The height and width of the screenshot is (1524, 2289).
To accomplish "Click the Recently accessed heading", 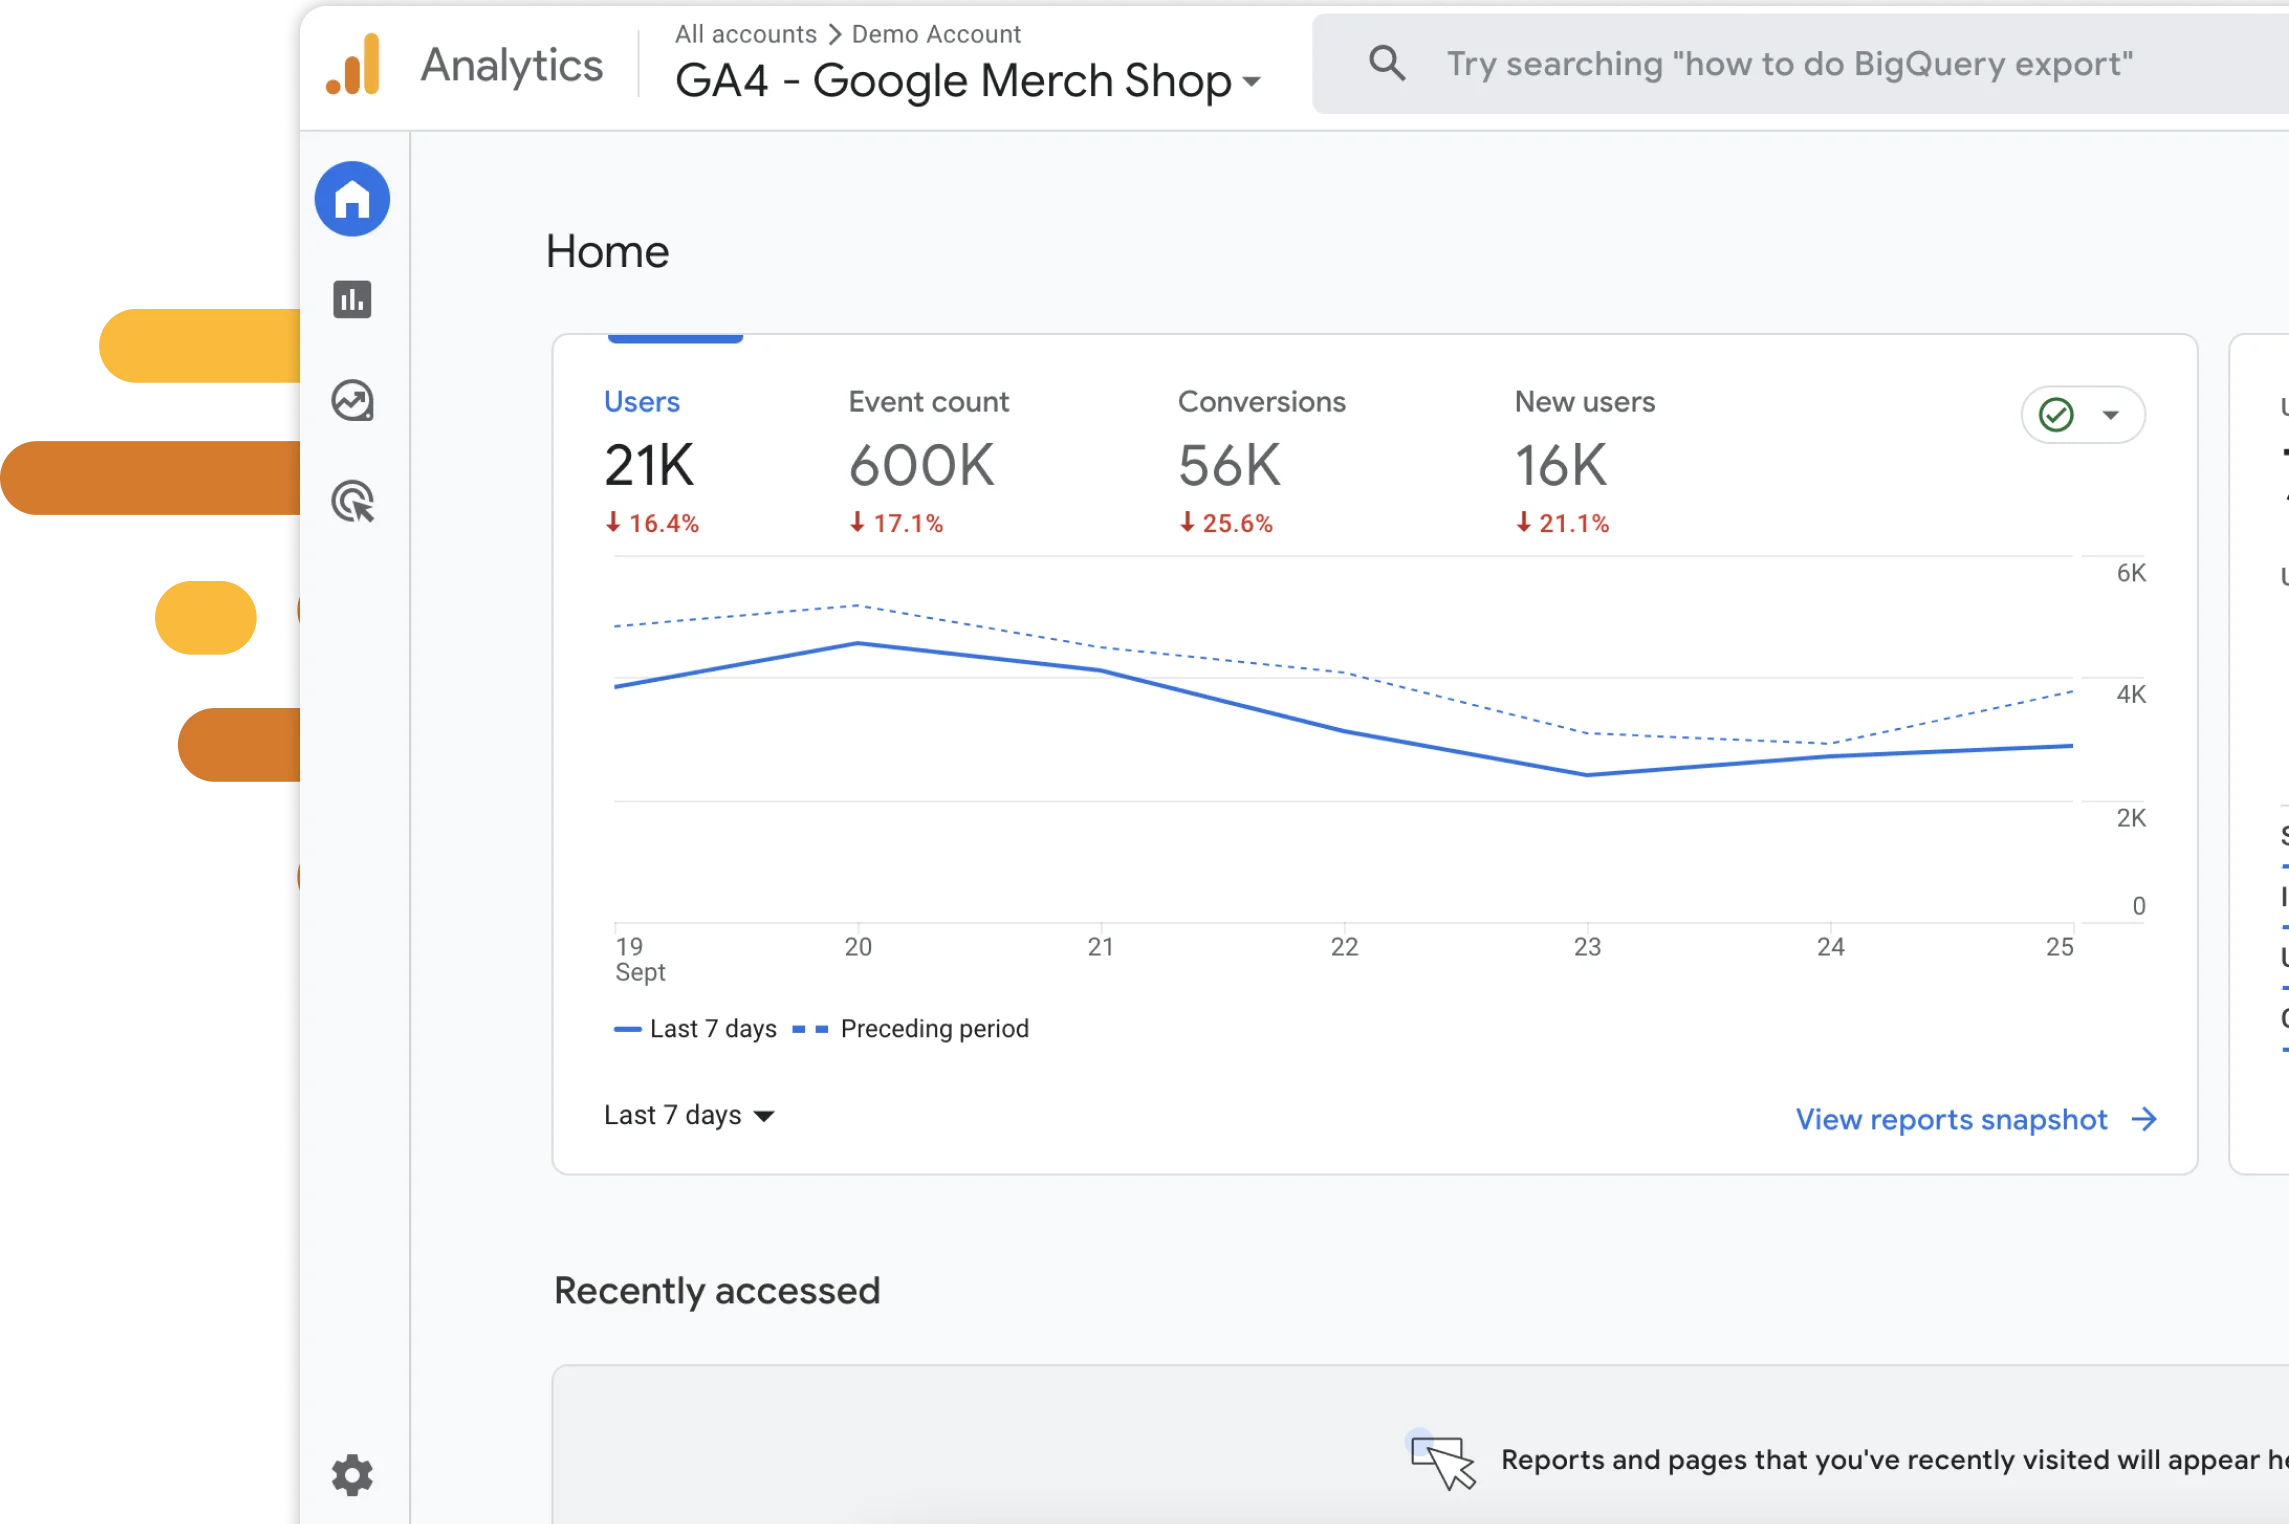I will (x=717, y=1291).
